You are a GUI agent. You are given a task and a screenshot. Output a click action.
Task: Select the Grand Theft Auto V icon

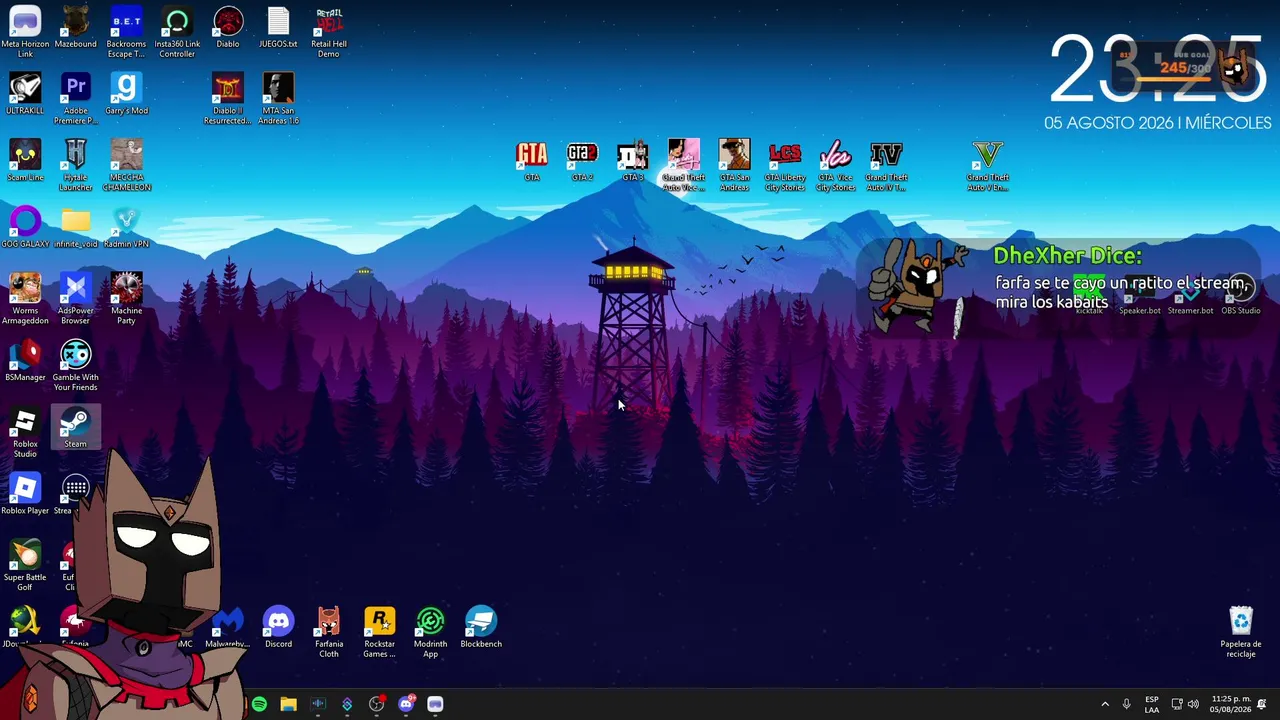click(x=988, y=166)
